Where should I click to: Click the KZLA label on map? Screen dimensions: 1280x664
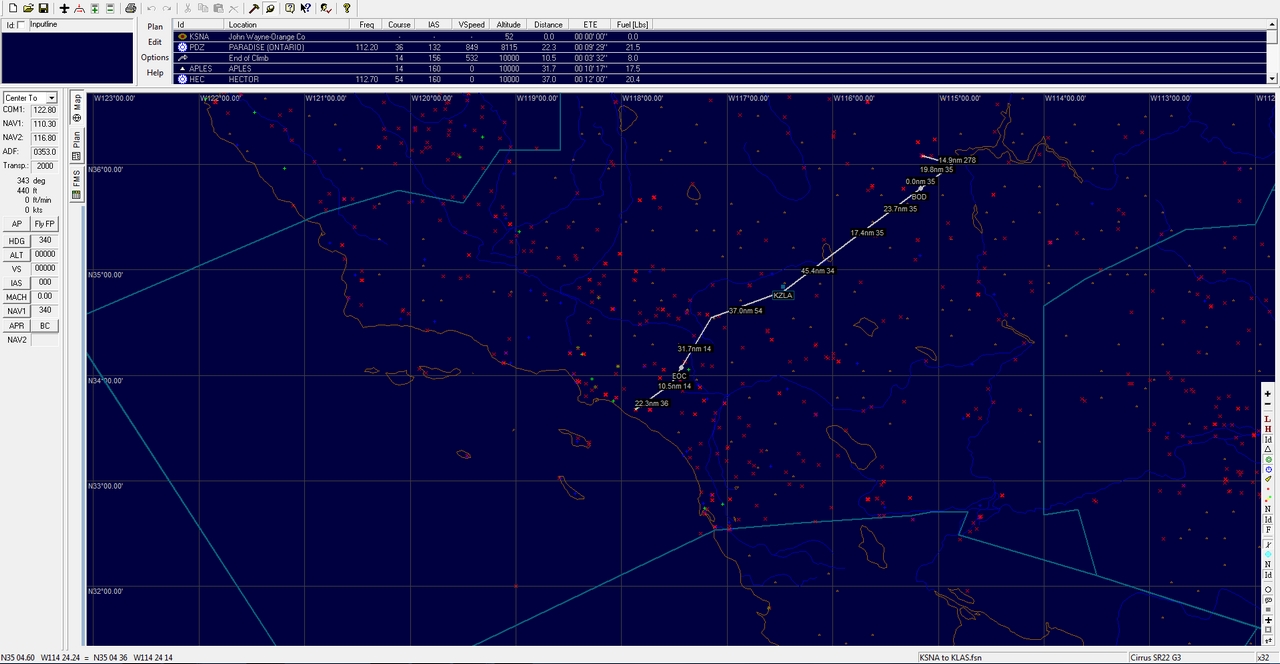783,295
